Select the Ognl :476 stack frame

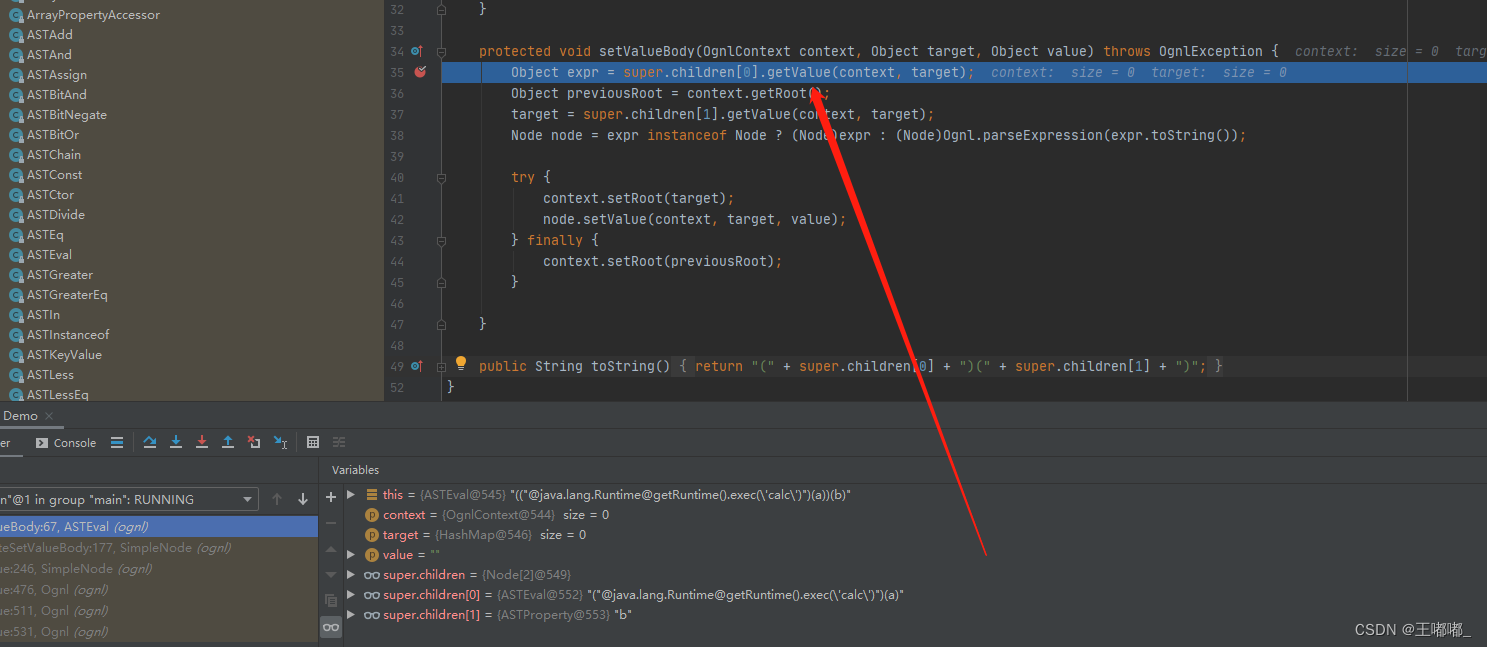[x=159, y=589]
